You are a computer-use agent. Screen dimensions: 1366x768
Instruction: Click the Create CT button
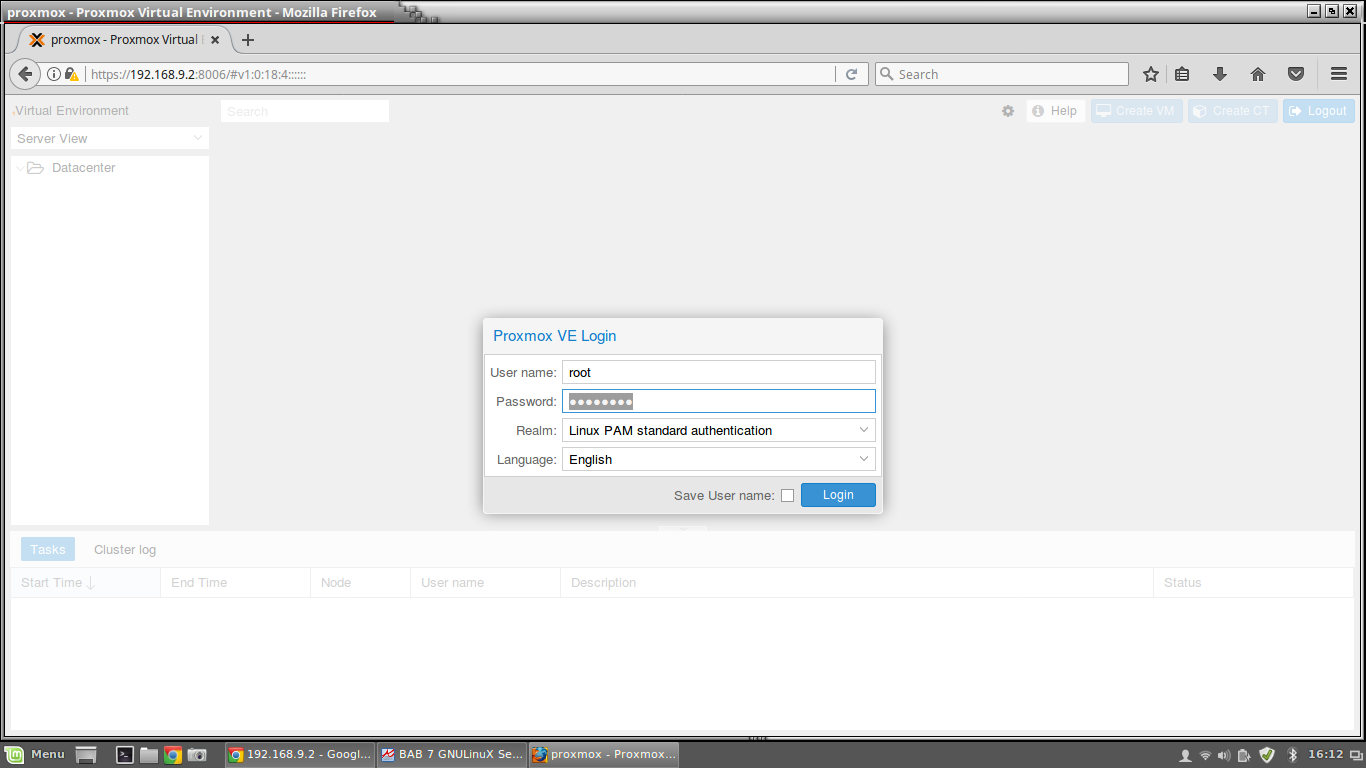click(x=1233, y=111)
